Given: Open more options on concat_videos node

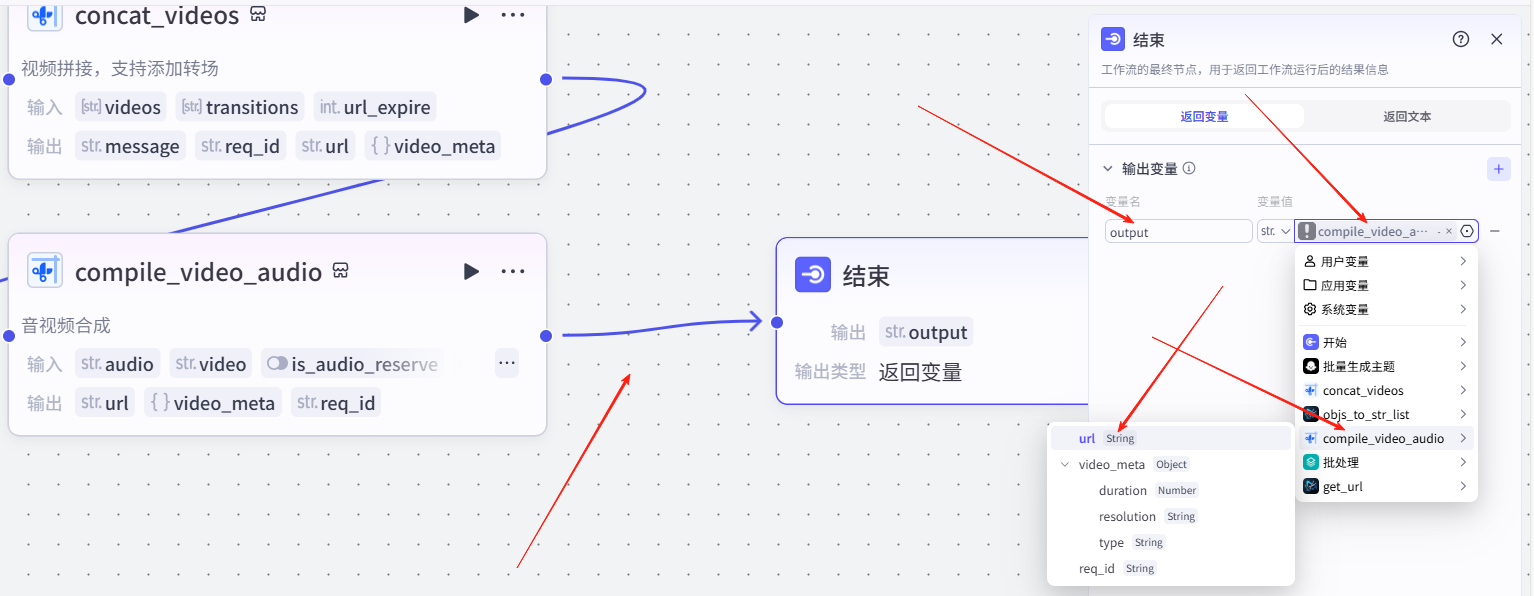Looking at the screenshot, I should (513, 15).
